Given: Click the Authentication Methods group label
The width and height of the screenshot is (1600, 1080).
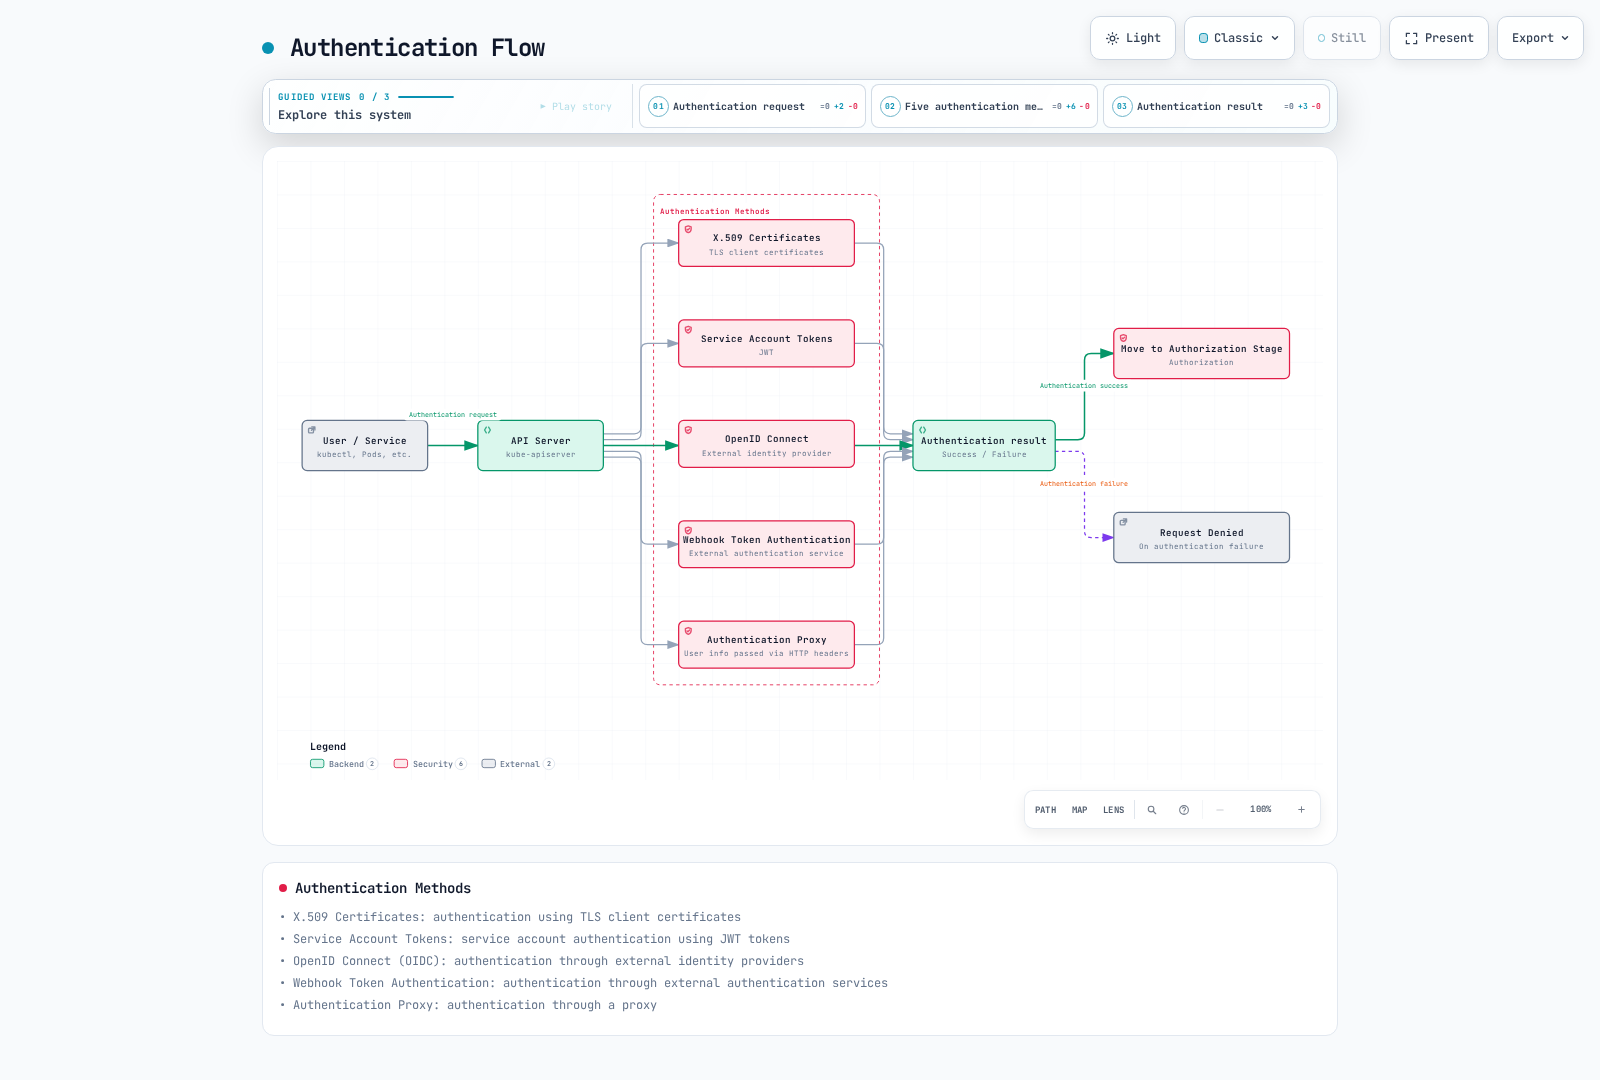Looking at the screenshot, I should click(x=715, y=212).
